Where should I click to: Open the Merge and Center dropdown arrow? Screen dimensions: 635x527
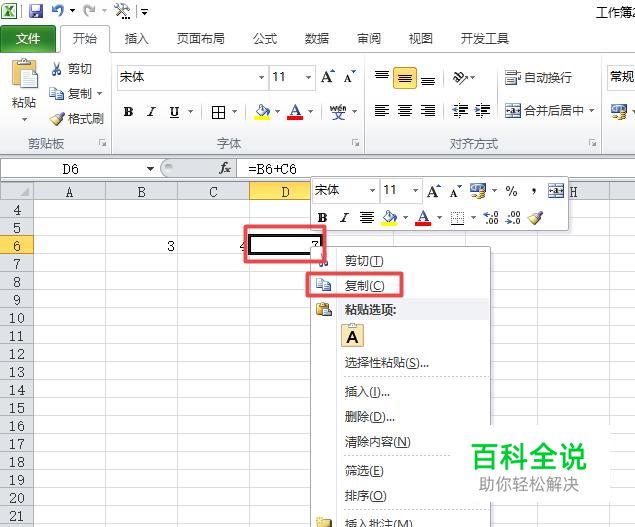592,110
